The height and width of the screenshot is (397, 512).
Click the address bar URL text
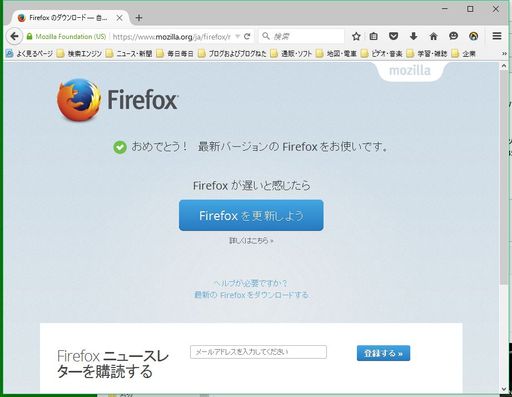171,37
